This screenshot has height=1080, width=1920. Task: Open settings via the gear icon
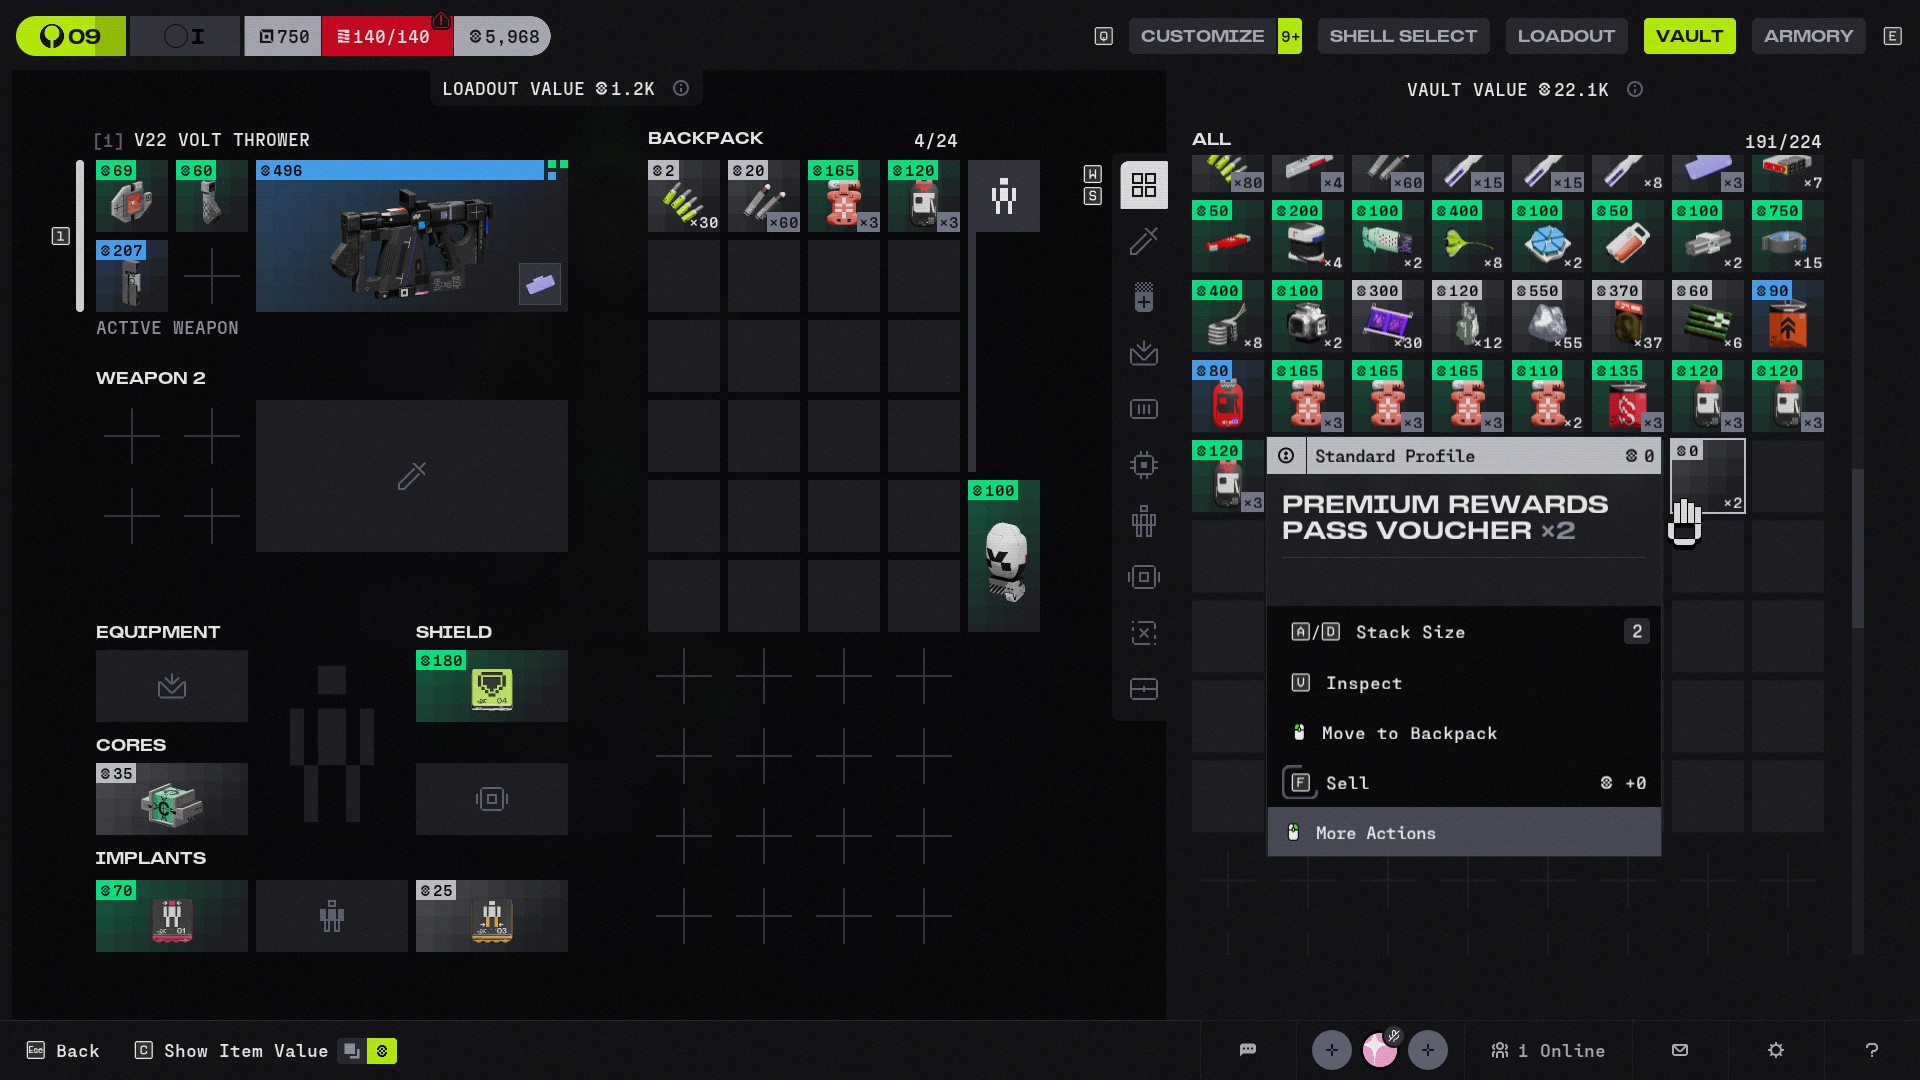click(x=1775, y=1050)
